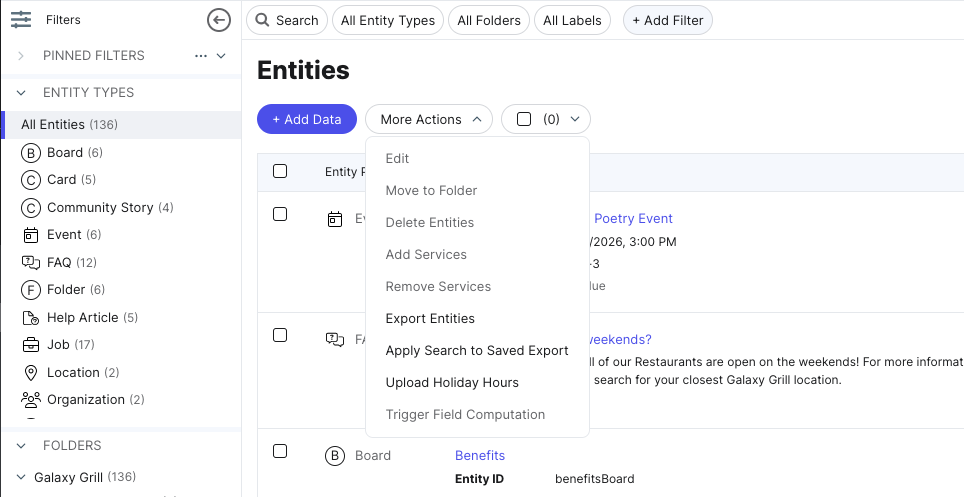Click the calendar icon in the Event row
The image size is (964, 497).
(x=334, y=219)
